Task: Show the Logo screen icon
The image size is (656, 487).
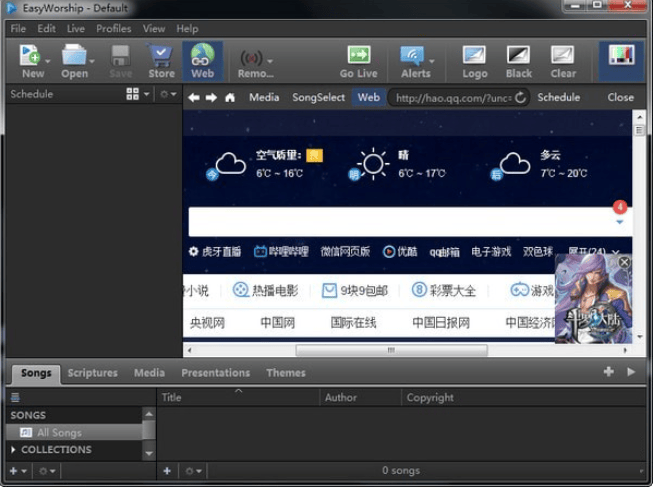Action: [475, 56]
